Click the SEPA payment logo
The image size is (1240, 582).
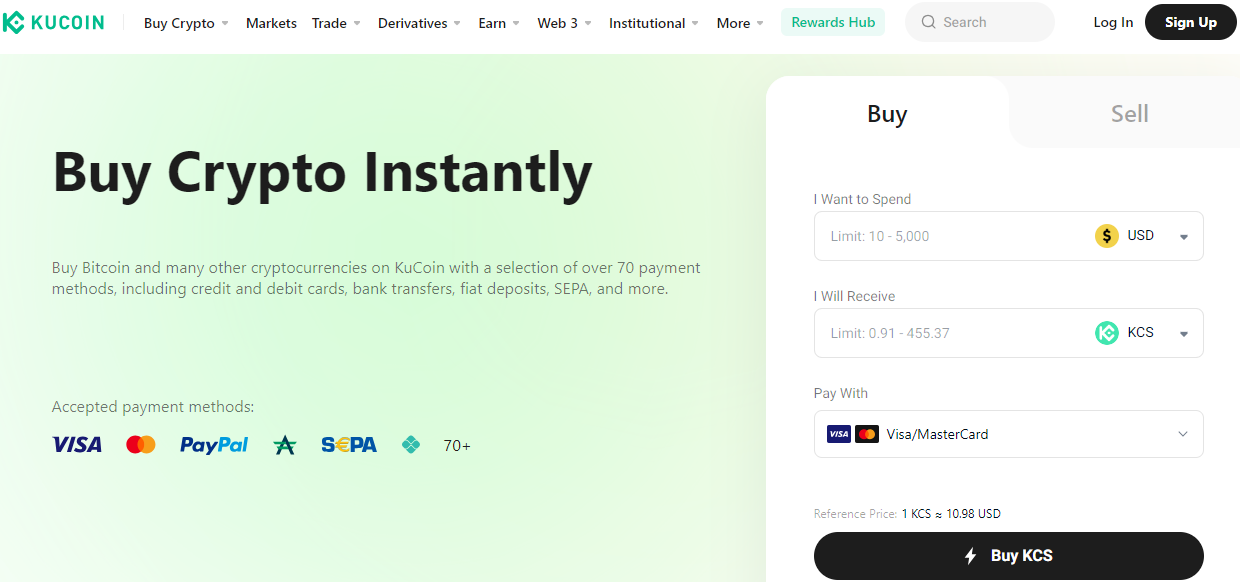(x=349, y=445)
